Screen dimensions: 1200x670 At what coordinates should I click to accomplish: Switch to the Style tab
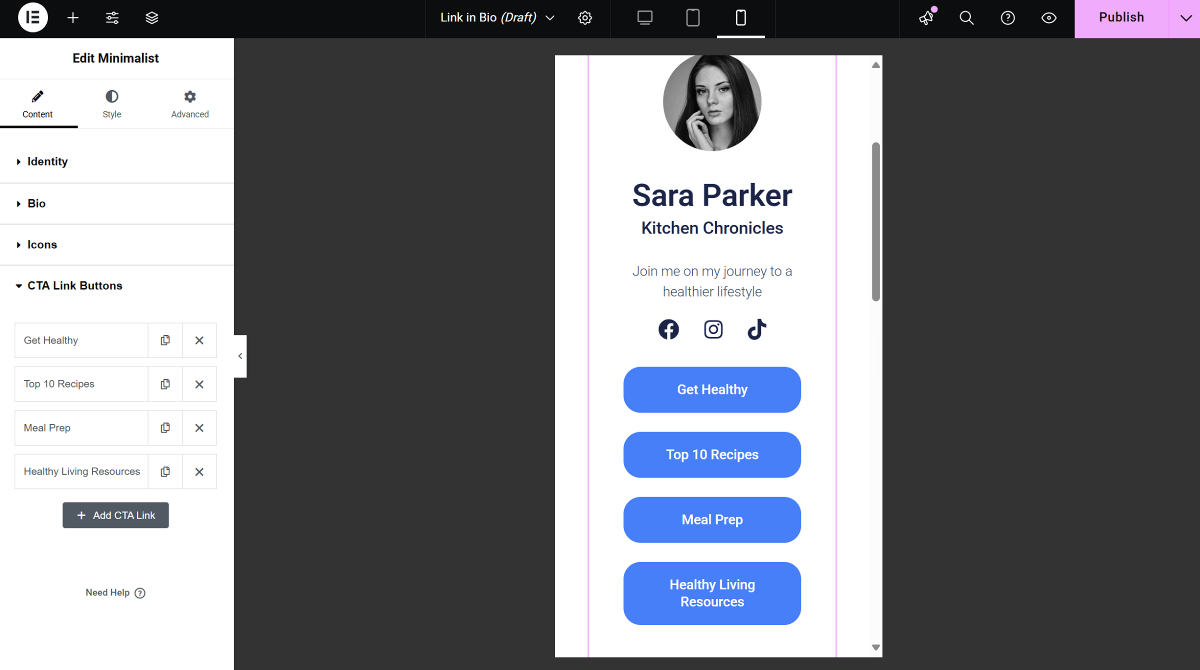pos(112,104)
